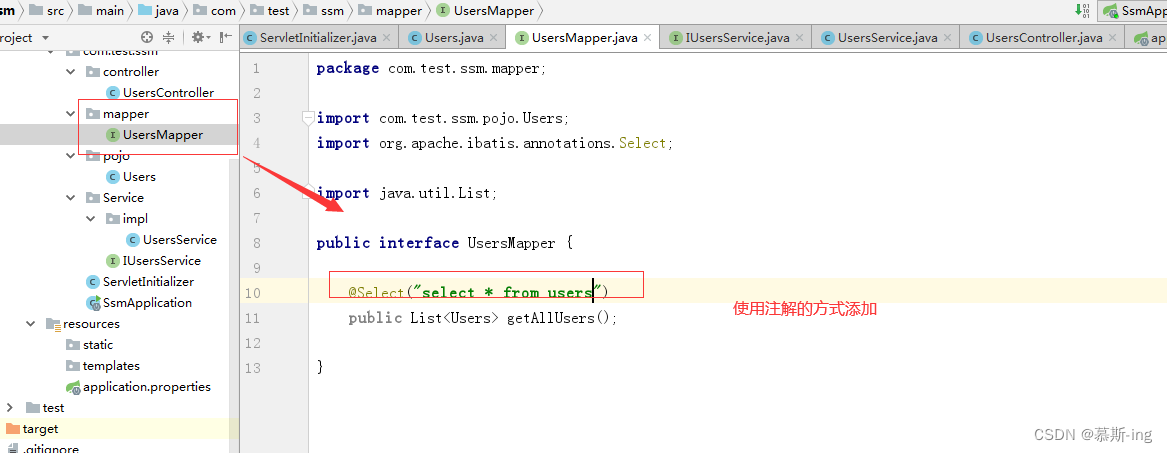This screenshot has width=1167, height=453.
Task: Select the UsersMapper.java tab
Action: (582, 37)
